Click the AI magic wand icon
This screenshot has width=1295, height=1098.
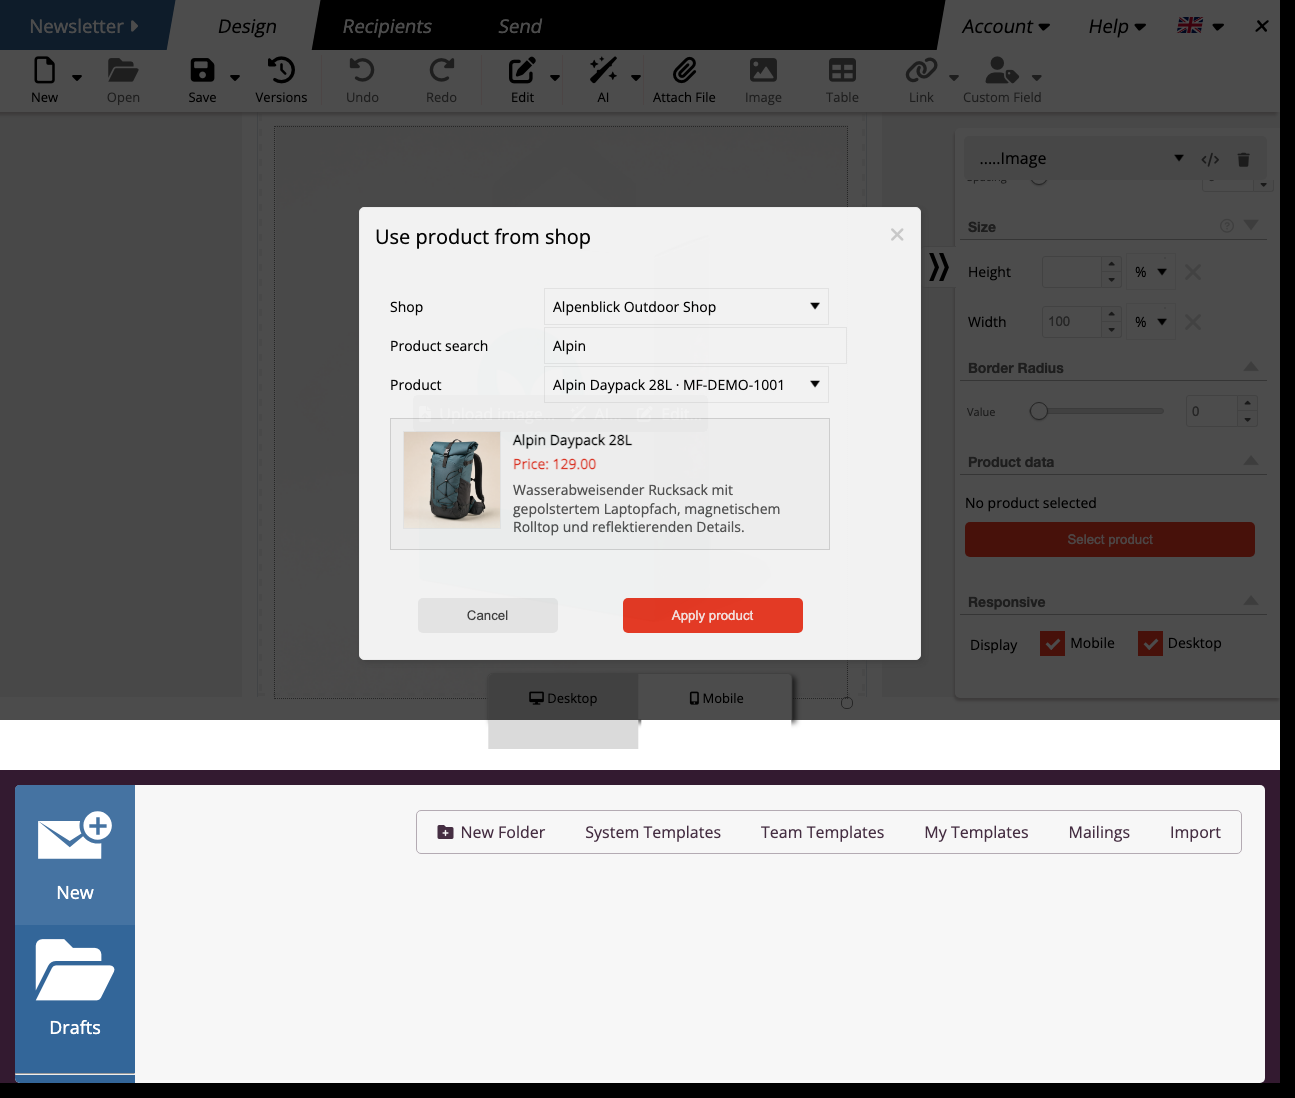click(x=603, y=70)
